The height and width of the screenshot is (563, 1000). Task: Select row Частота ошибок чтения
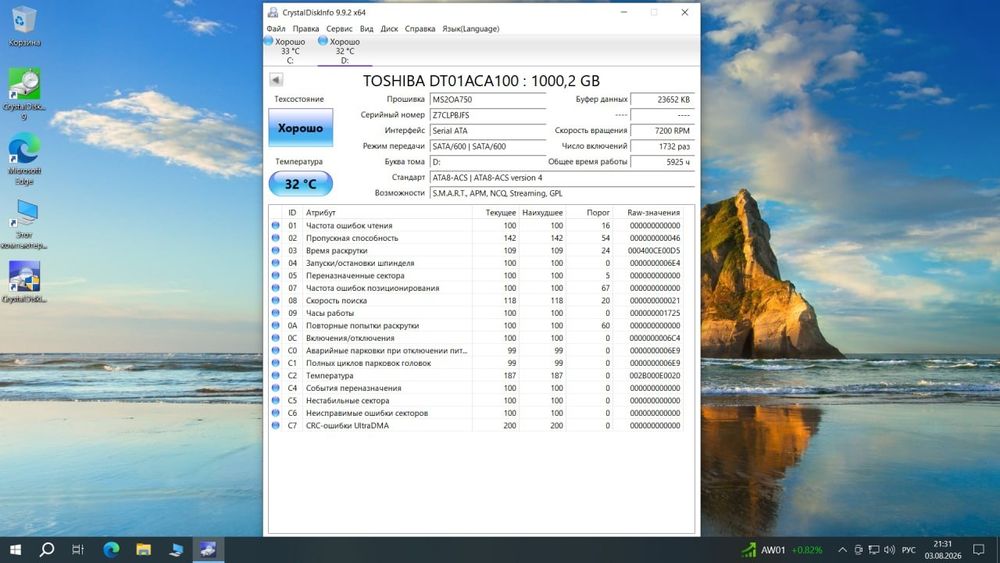tap(476, 225)
